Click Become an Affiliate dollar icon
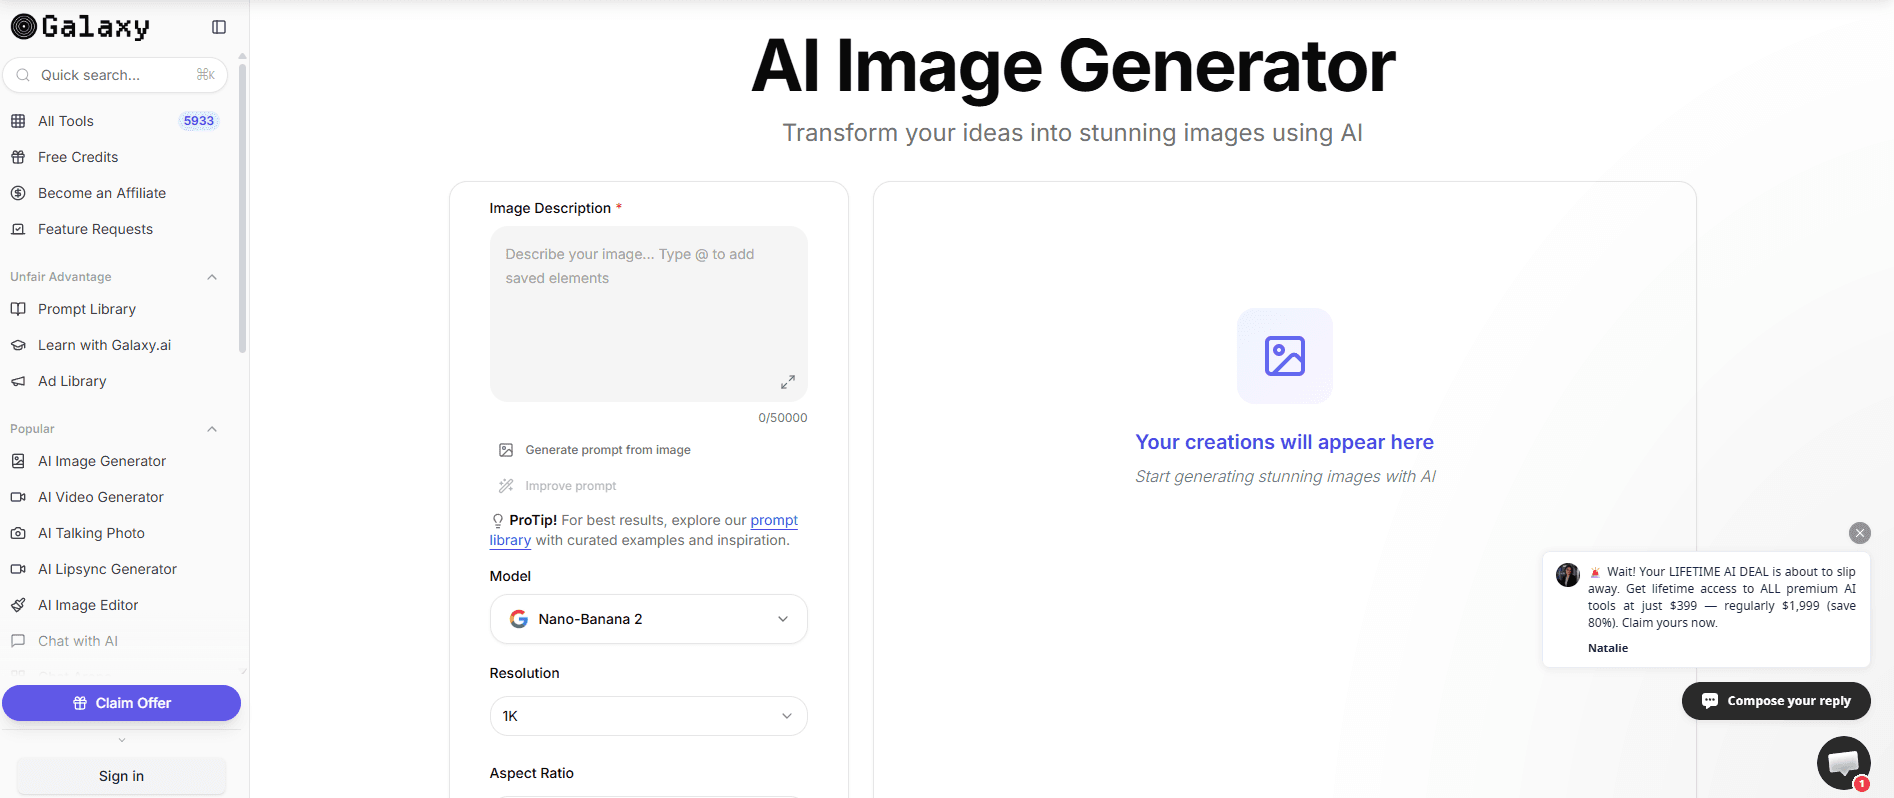 coord(18,193)
